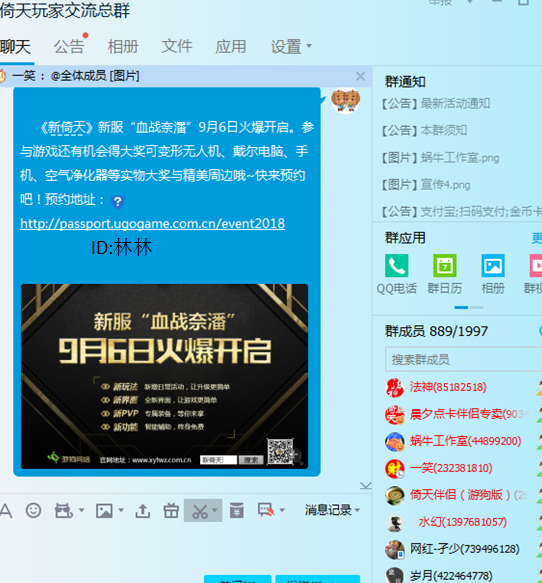Select member 网红-子少(739496128)
The width and height of the screenshot is (542, 583).
coord(465,549)
